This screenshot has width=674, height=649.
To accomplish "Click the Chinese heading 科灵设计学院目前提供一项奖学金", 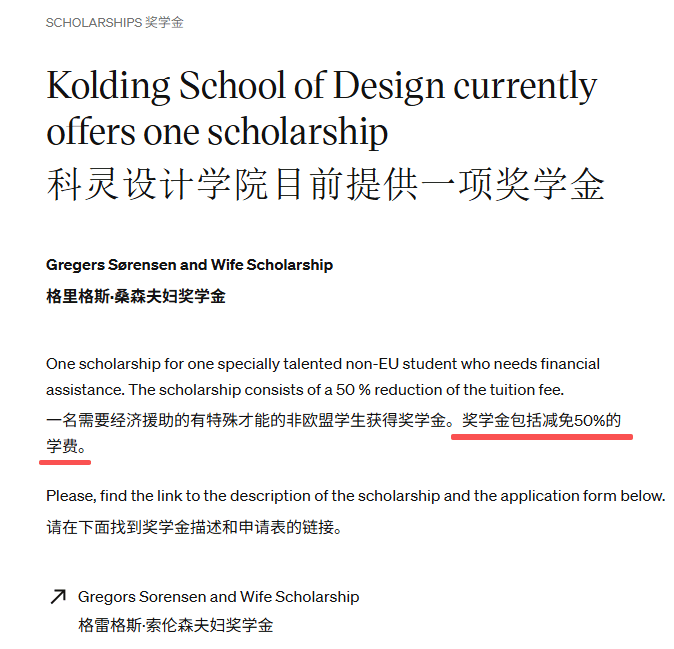I will coord(325,184).
